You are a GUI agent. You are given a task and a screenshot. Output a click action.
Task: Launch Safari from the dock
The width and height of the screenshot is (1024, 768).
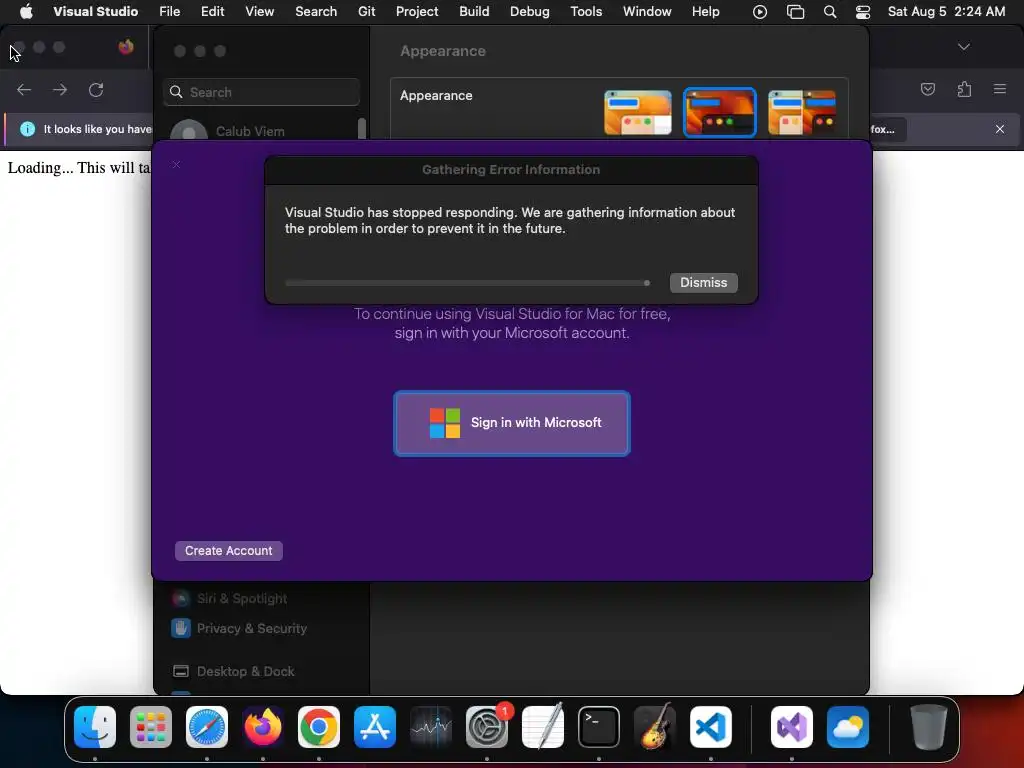coord(207,727)
